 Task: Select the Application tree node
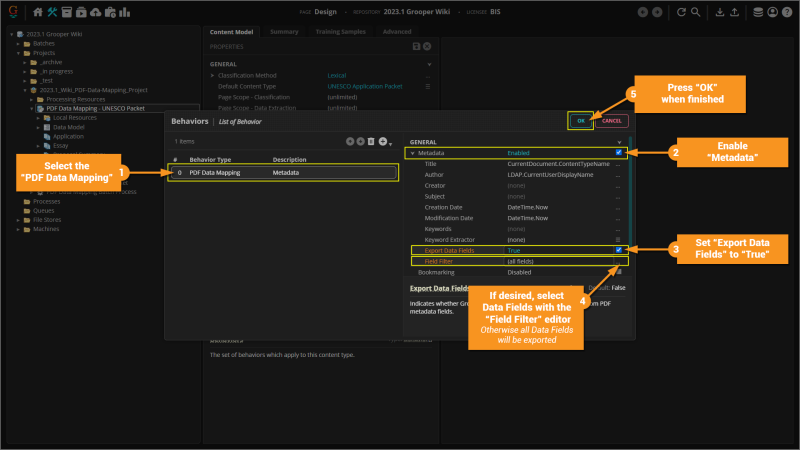[x=68, y=136]
